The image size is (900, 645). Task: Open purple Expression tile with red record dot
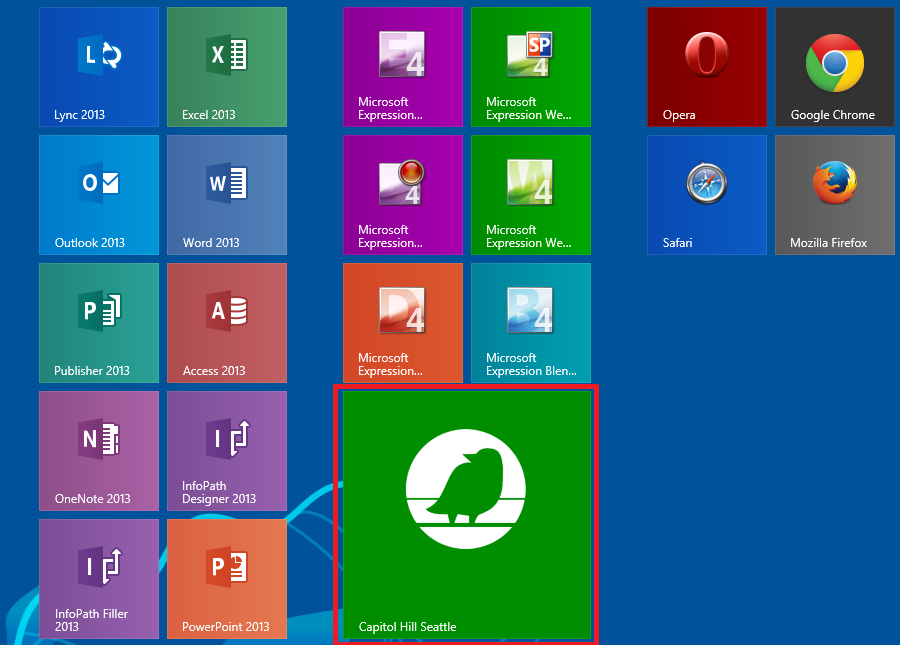[x=403, y=195]
